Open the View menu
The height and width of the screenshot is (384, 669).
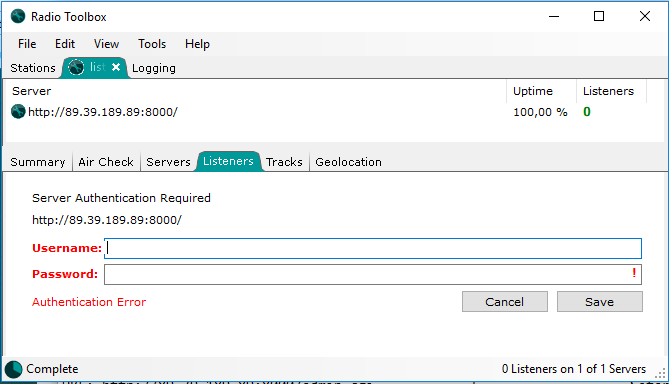click(x=106, y=44)
